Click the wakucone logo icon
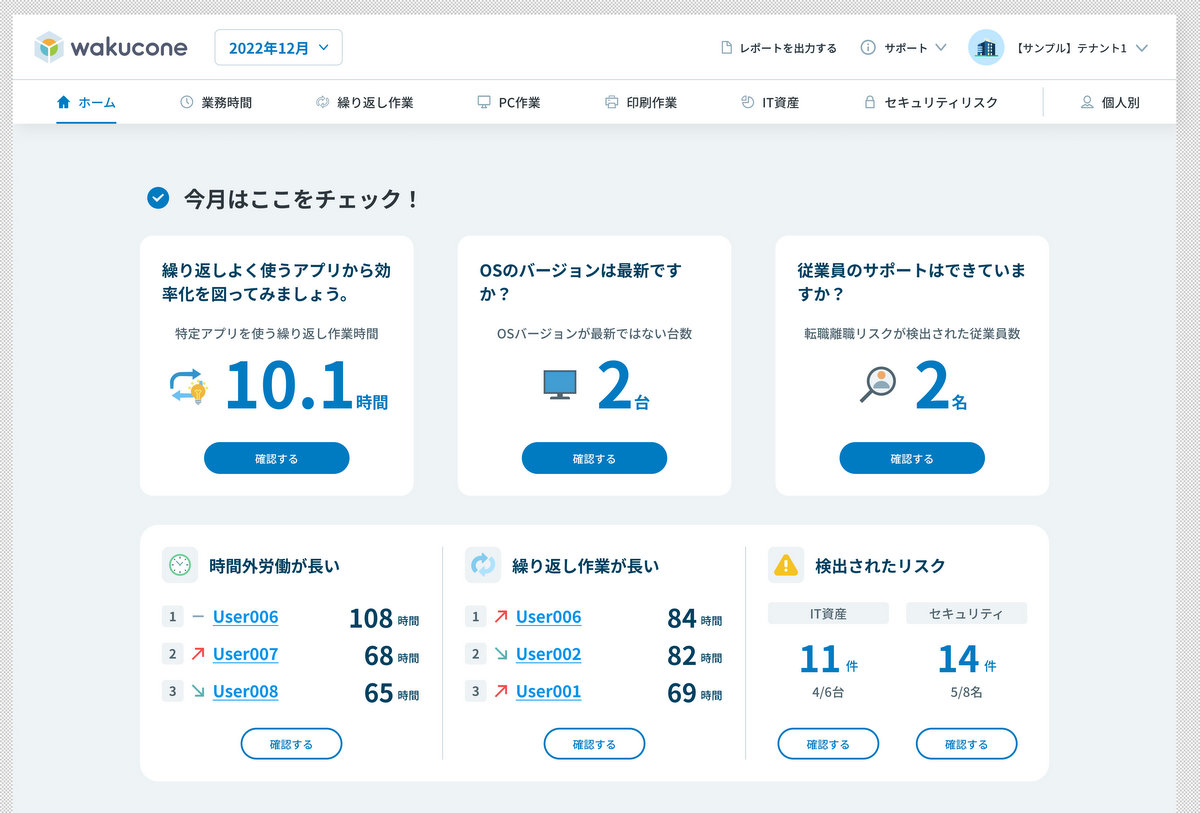The height and width of the screenshot is (813, 1200). 47,47
